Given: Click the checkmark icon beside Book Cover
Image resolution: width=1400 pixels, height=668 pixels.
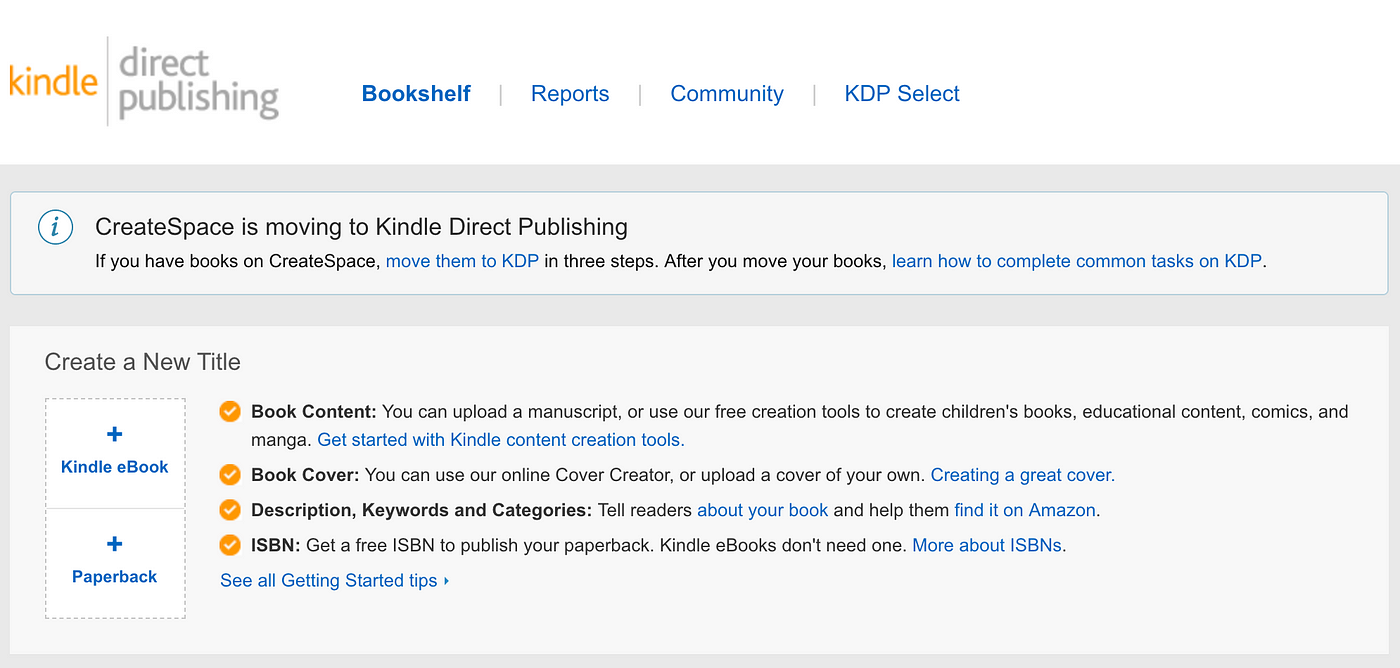Looking at the screenshot, I should pyautogui.click(x=230, y=475).
